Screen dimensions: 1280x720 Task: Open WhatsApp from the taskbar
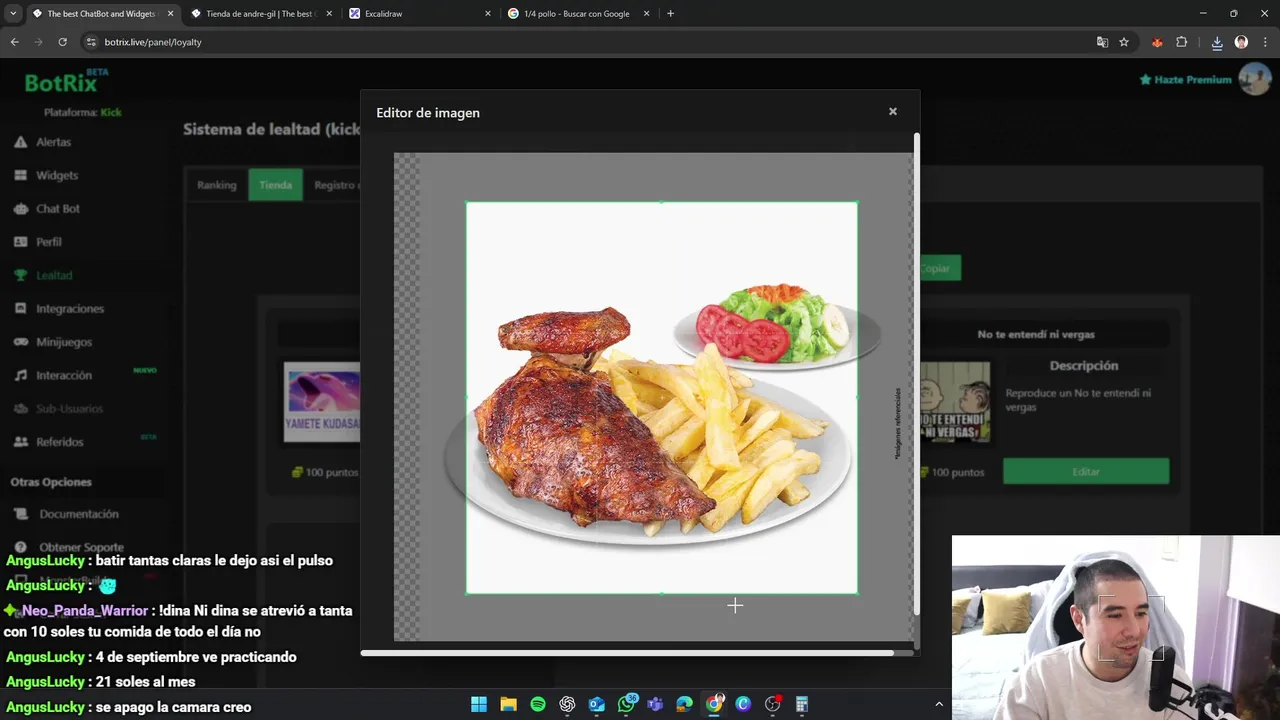click(626, 704)
